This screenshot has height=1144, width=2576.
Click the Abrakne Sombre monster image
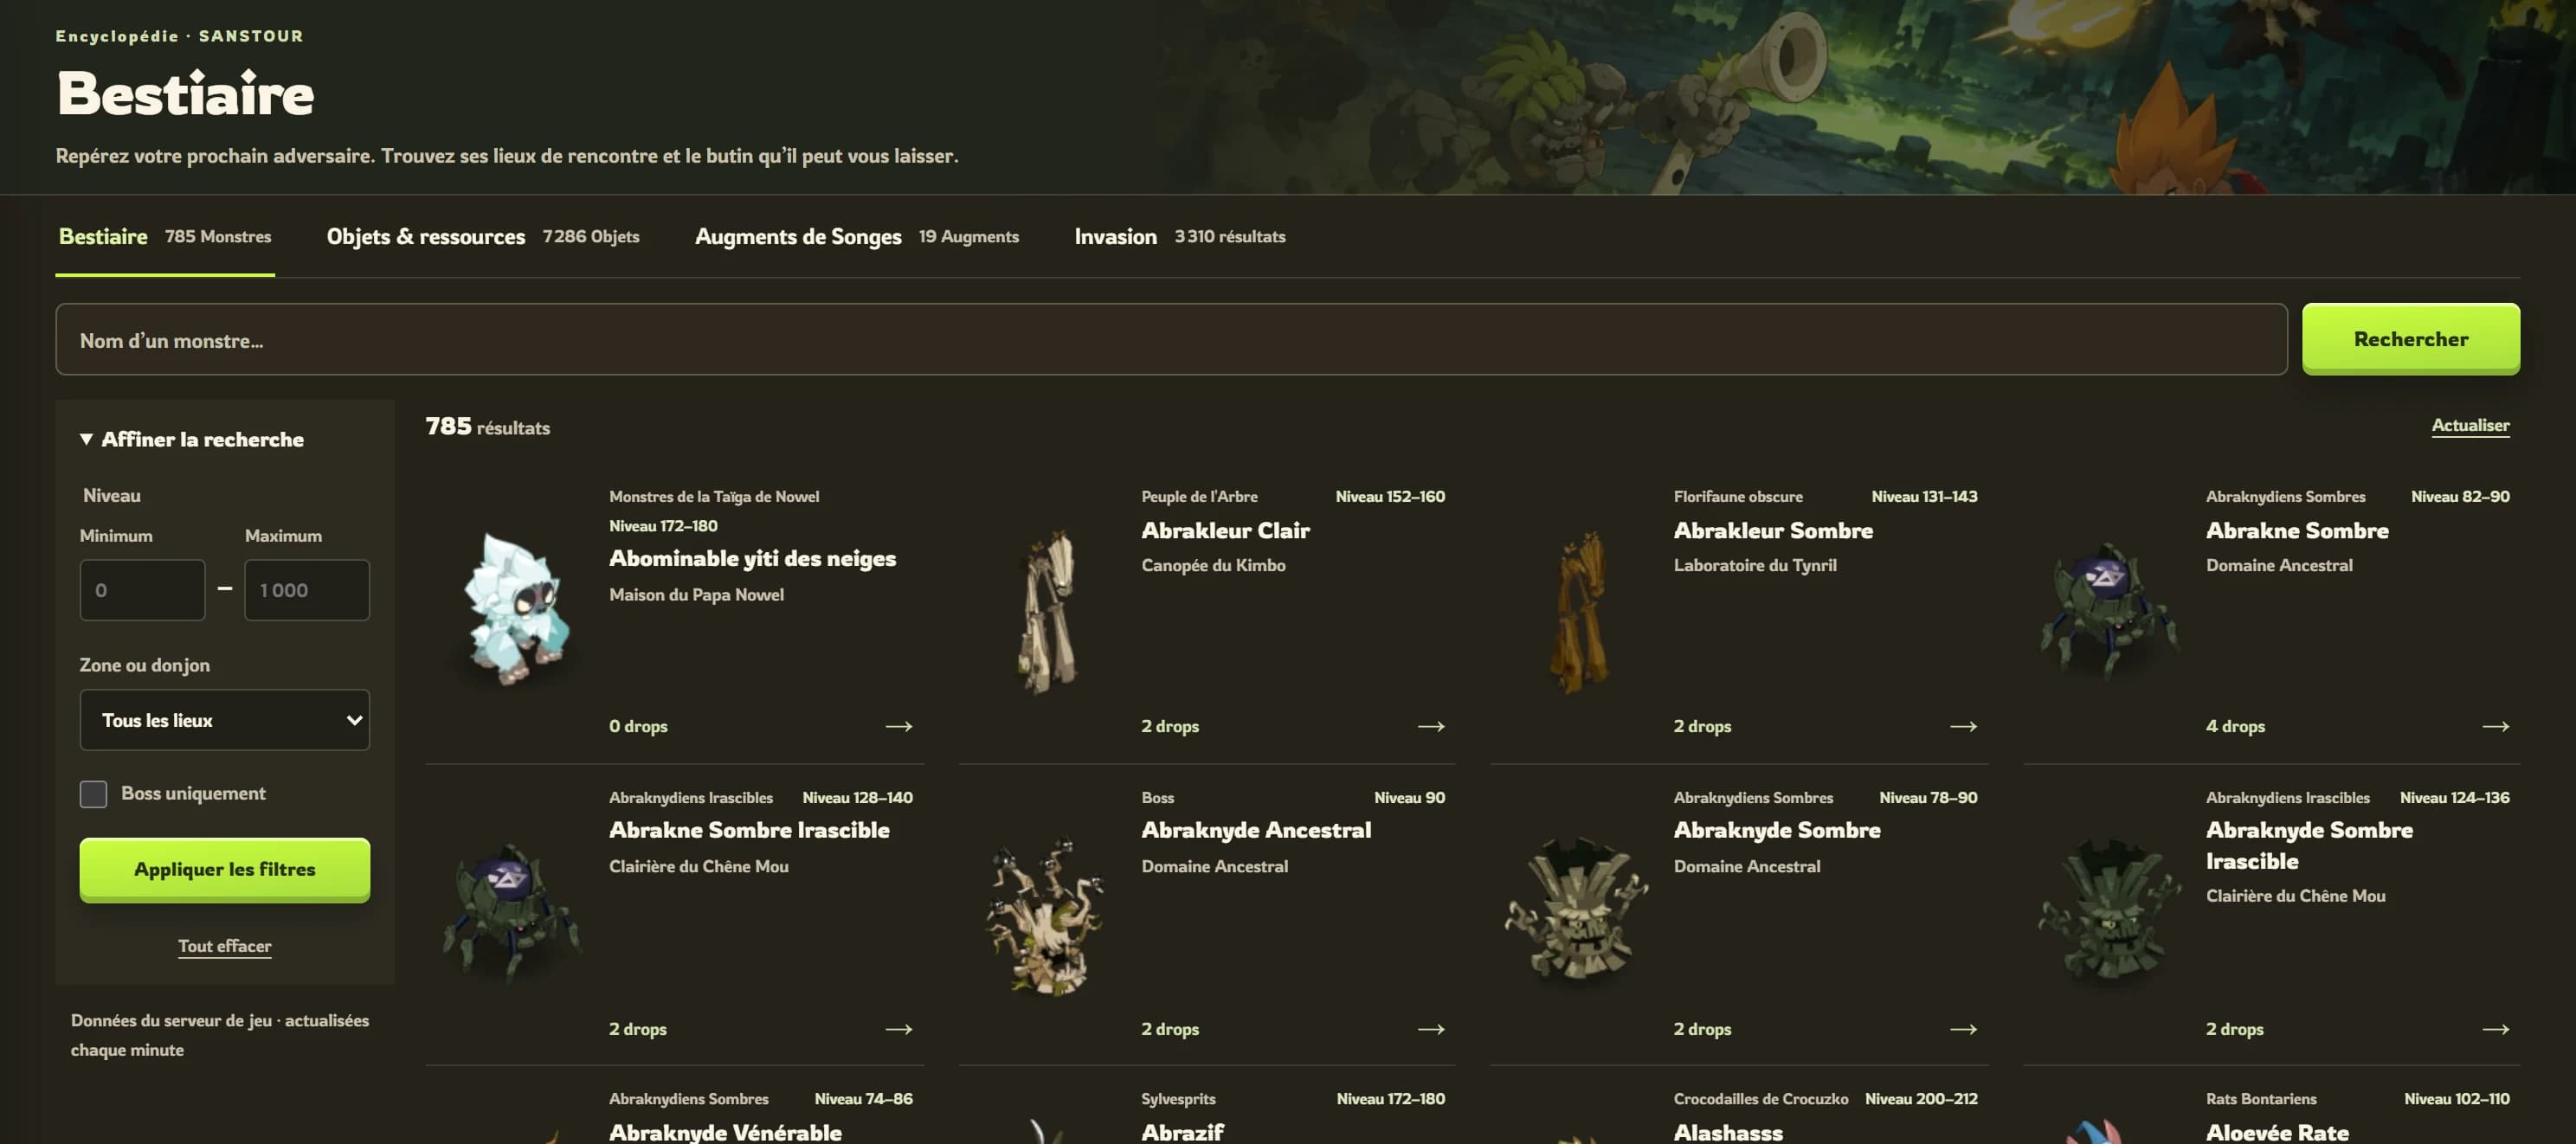click(x=2111, y=612)
